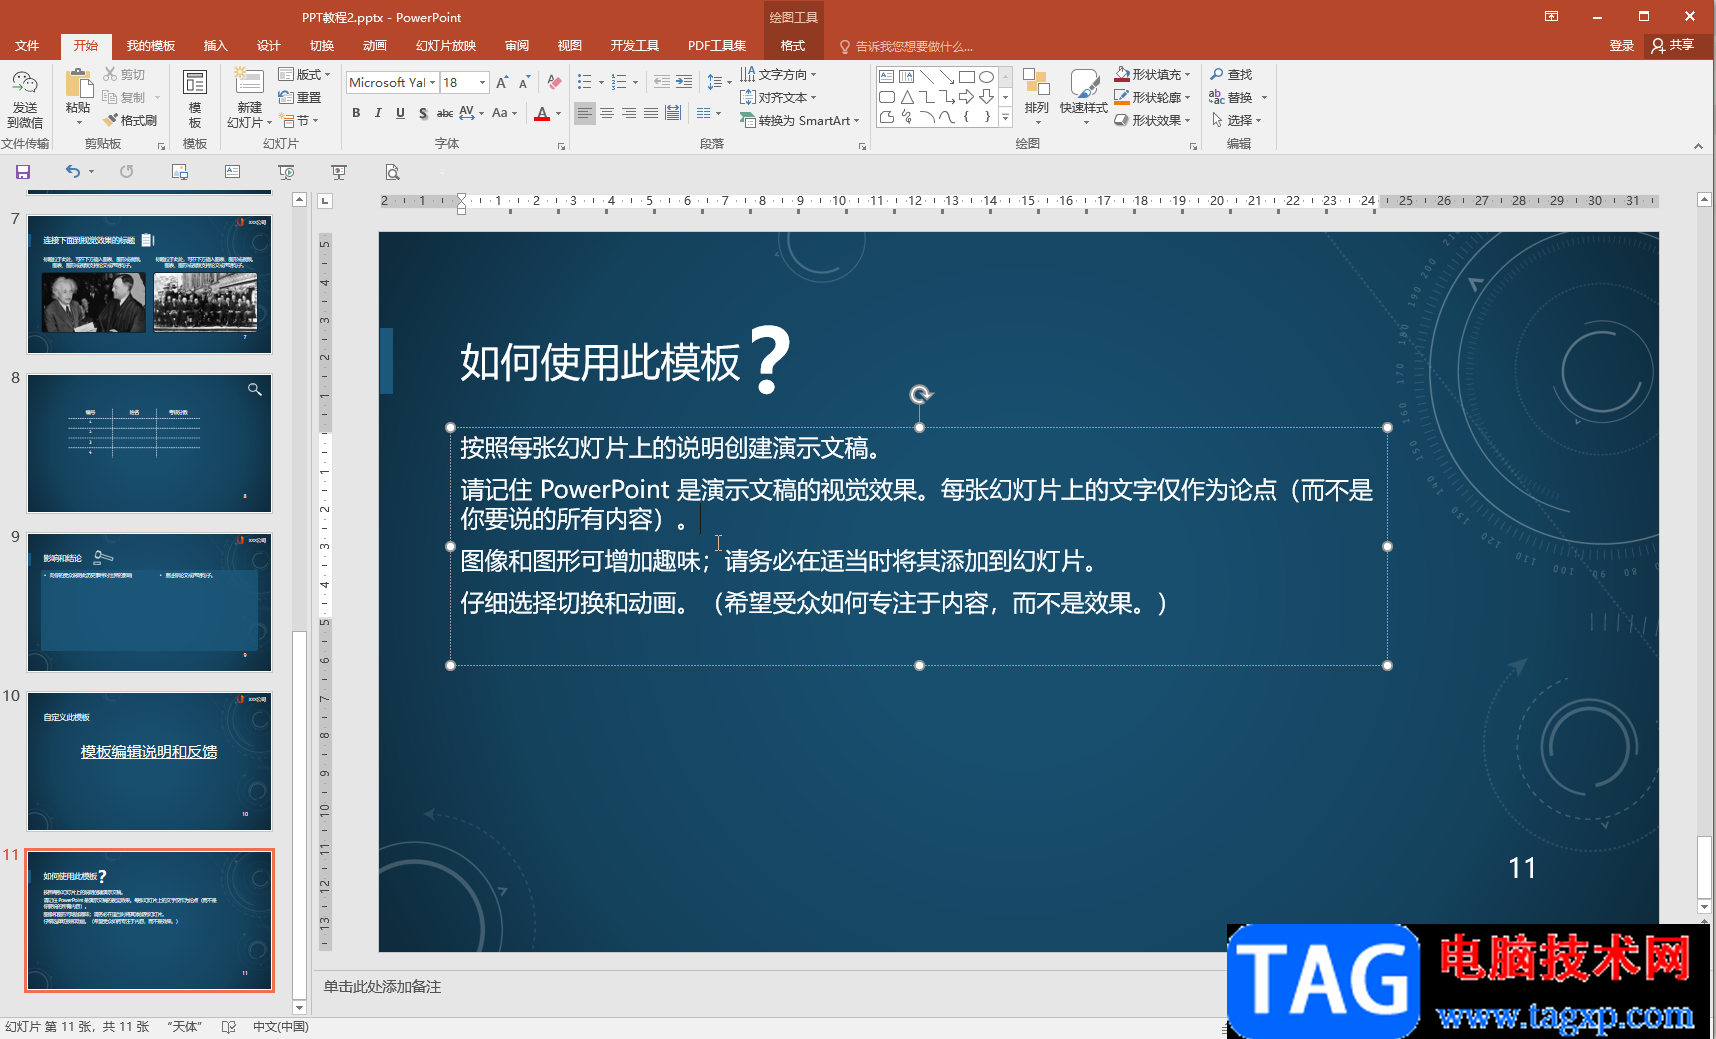Screen dimensions: 1716x1039
Task: Toggle right text alignment
Action: [629, 113]
